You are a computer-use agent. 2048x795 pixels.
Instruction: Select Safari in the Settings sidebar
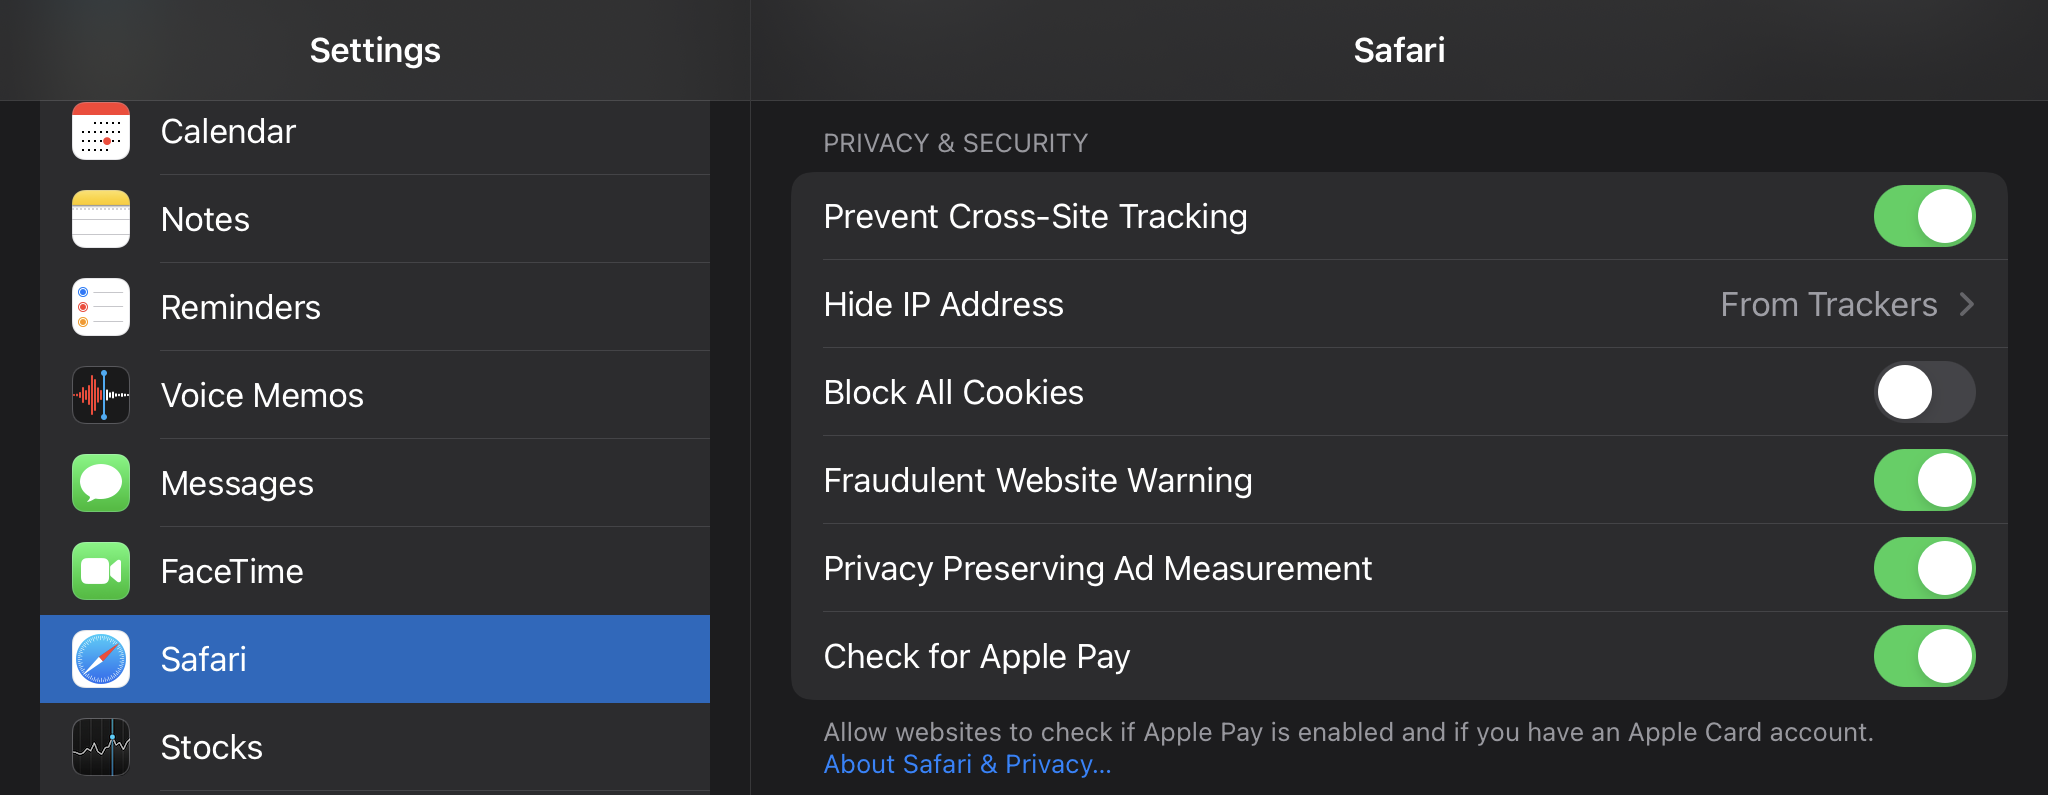(x=375, y=658)
